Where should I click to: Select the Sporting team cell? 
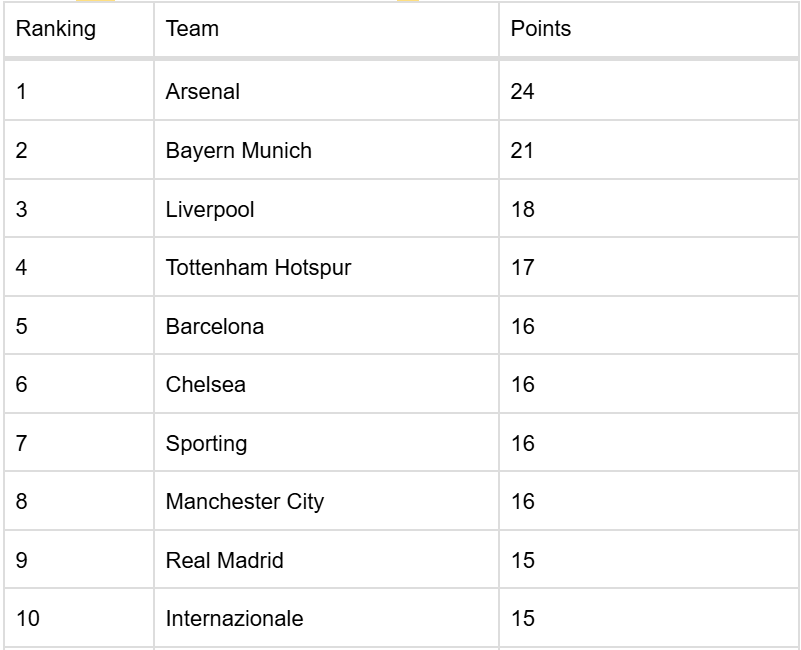pyautogui.click(x=207, y=443)
